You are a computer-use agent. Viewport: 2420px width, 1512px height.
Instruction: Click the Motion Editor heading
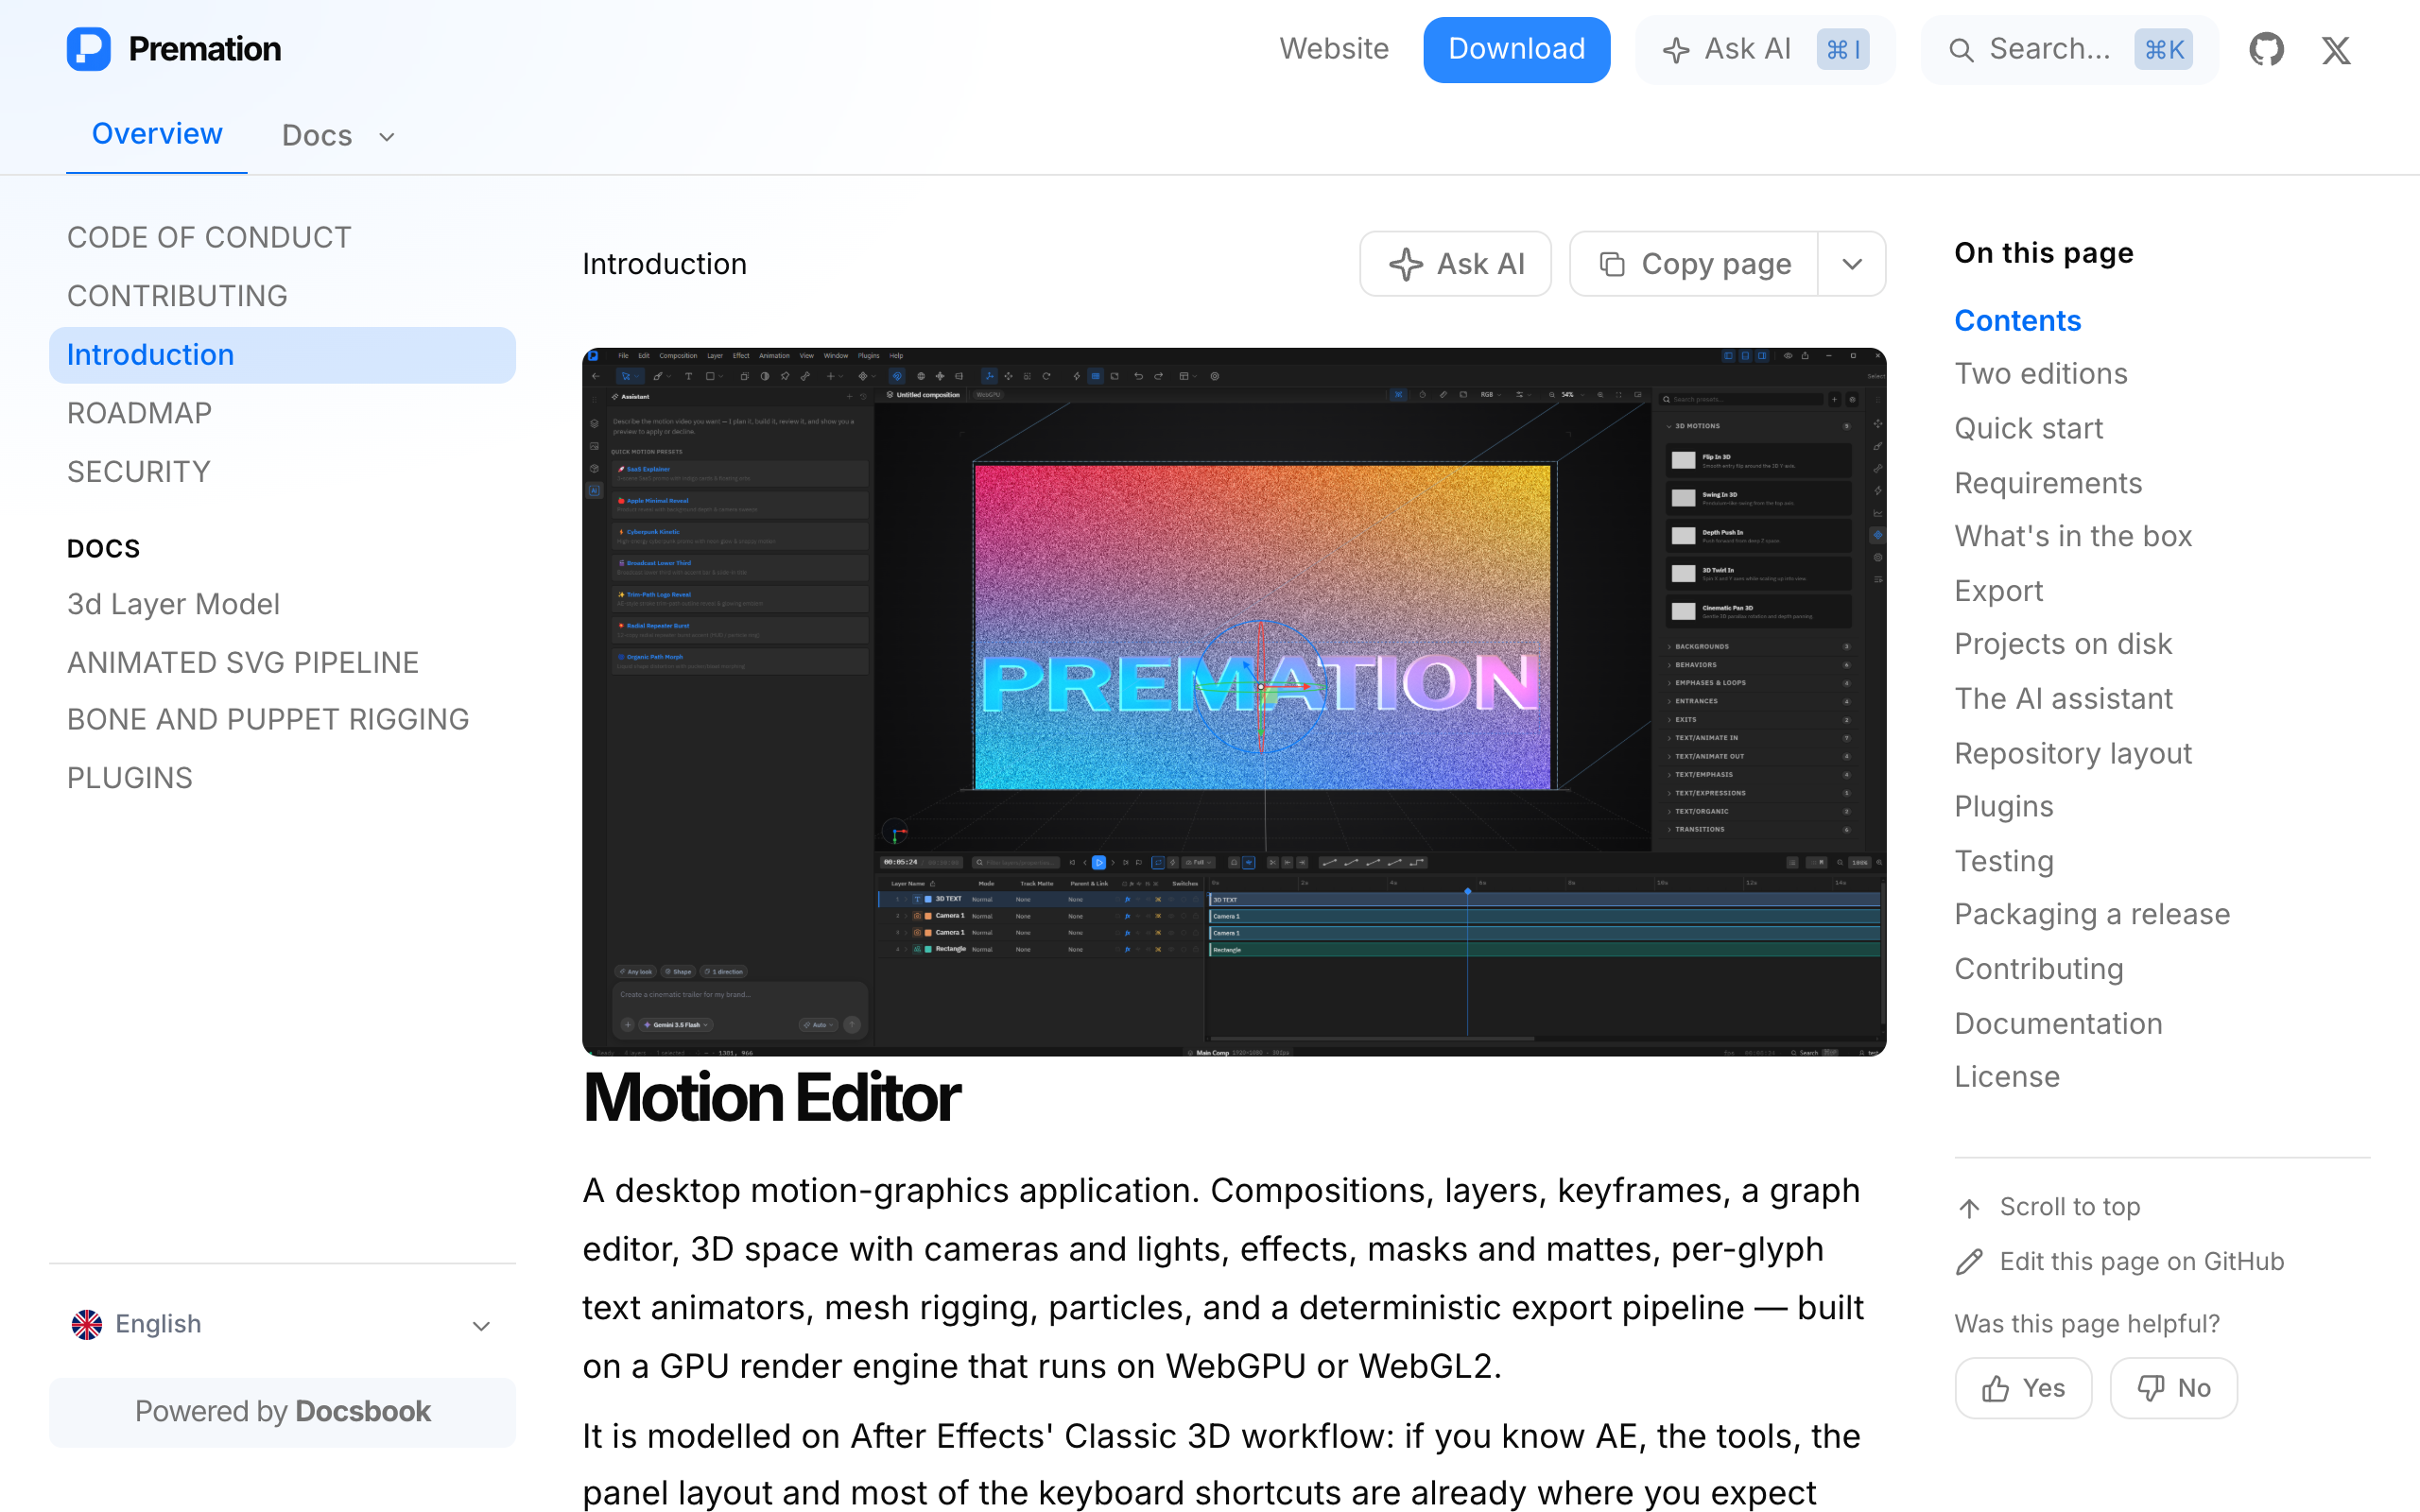pos(771,1098)
